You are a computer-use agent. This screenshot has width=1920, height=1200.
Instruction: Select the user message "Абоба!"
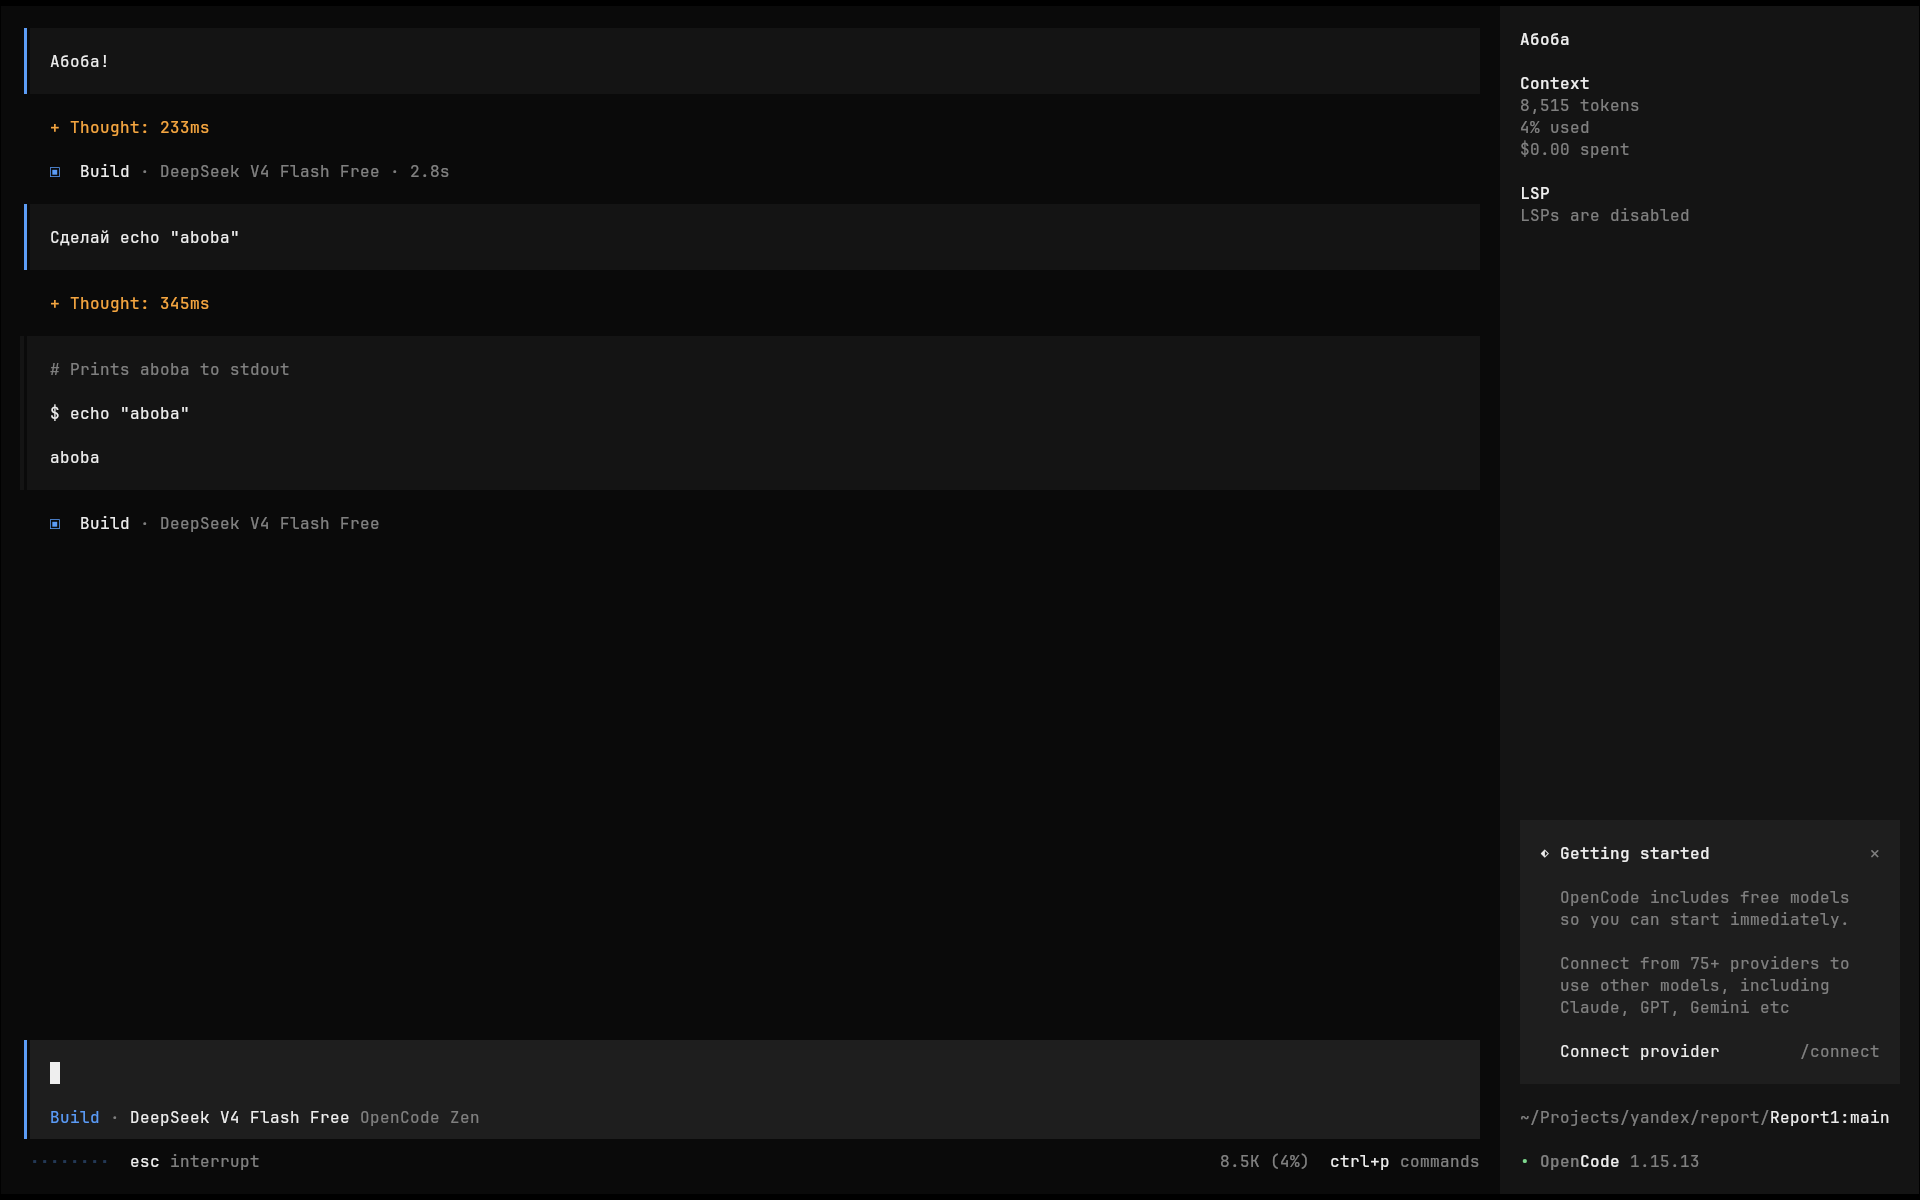(x=754, y=61)
